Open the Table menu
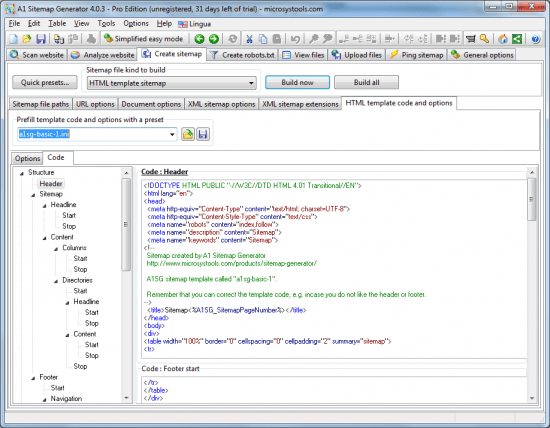Image resolution: width=550 pixels, height=428 pixels. tap(57, 24)
